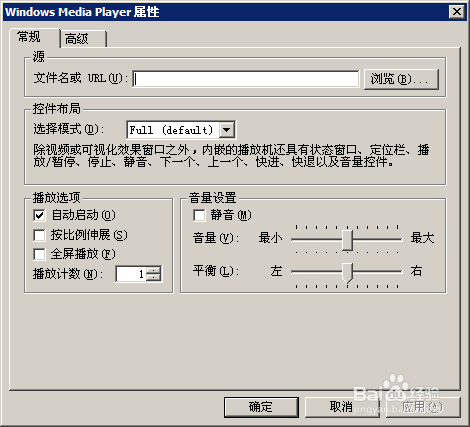470x427 pixels.
Task: Cancel the dialog with 取消
Action: coord(342,407)
